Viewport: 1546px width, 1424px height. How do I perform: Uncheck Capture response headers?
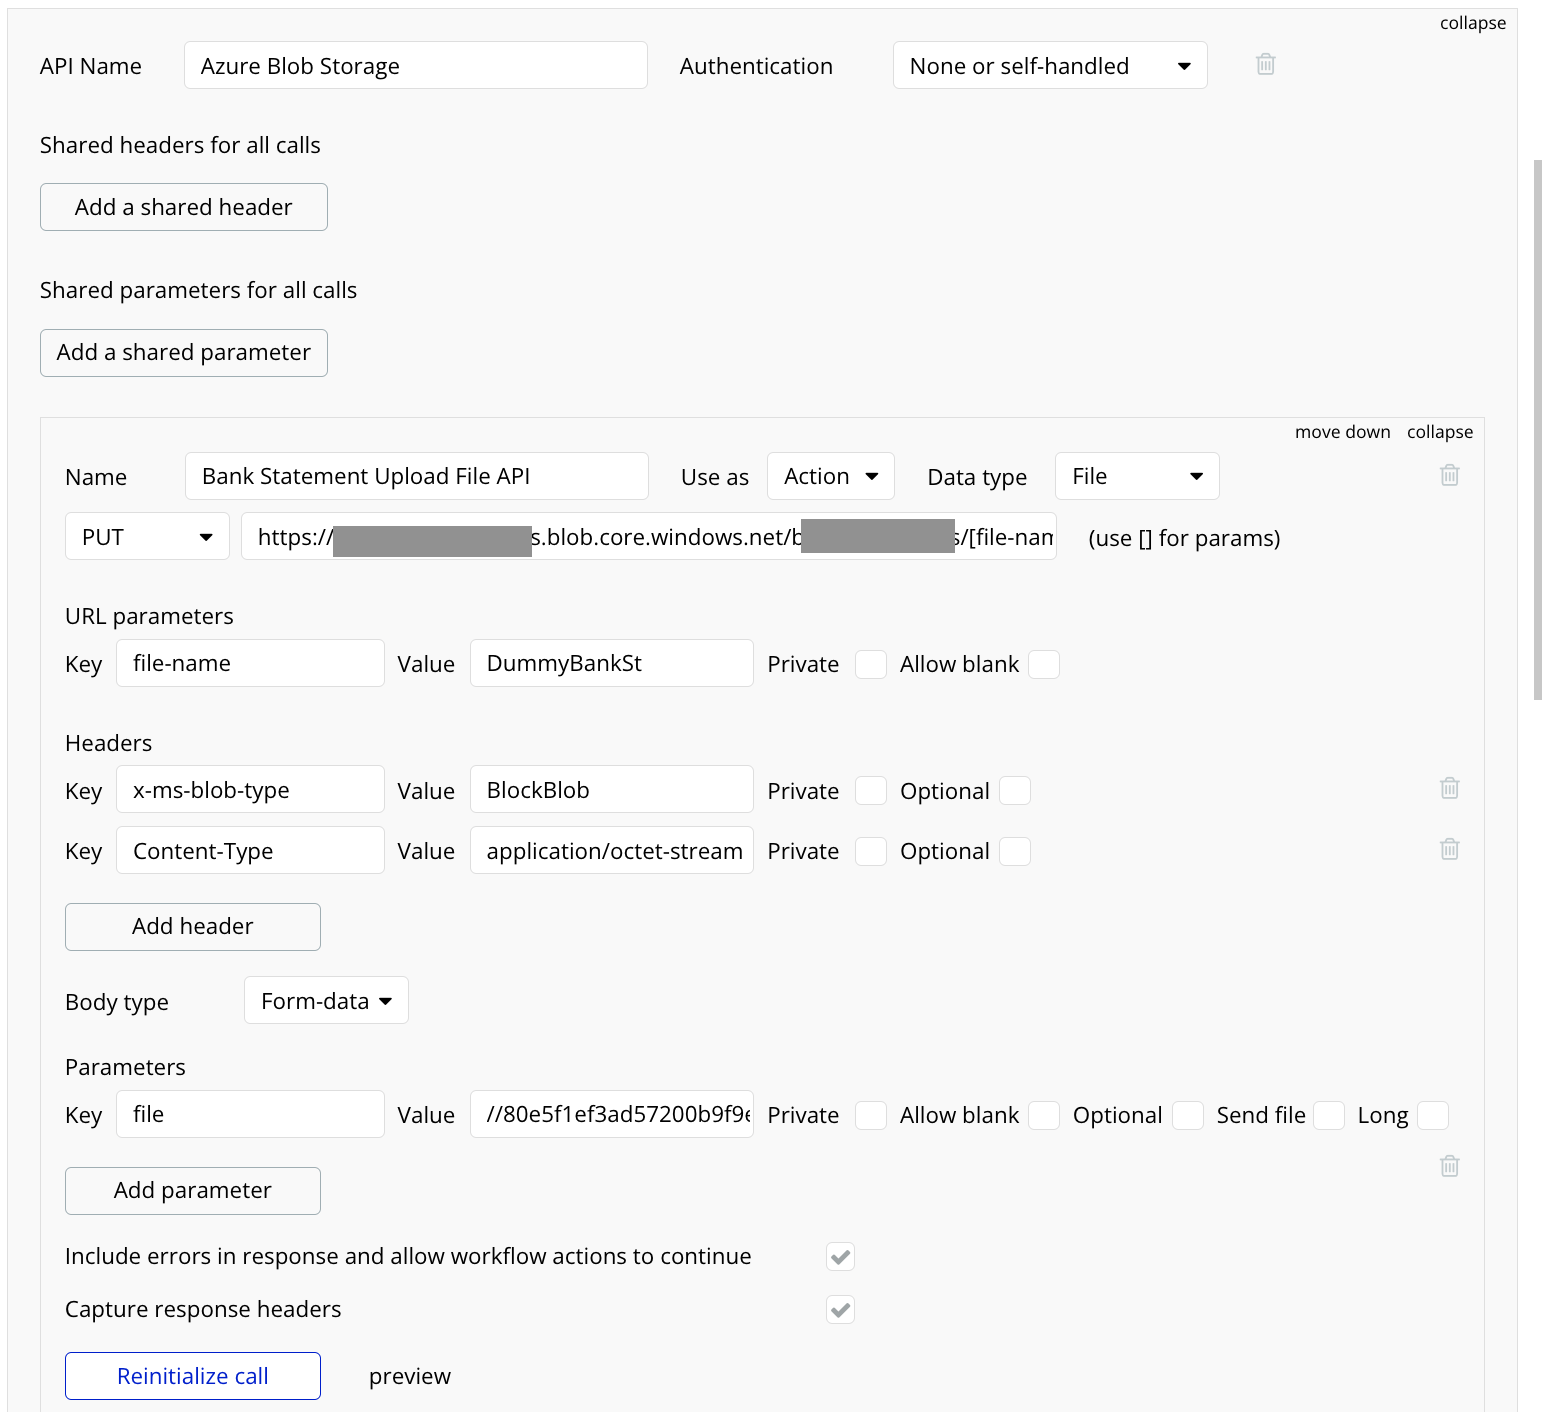coord(840,1310)
